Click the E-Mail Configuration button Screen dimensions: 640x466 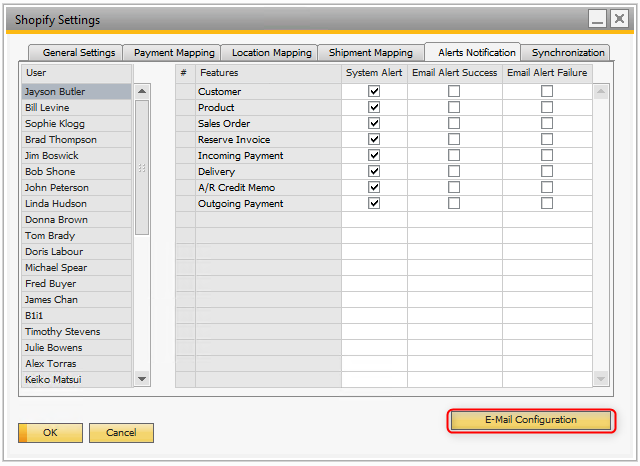(x=531, y=420)
